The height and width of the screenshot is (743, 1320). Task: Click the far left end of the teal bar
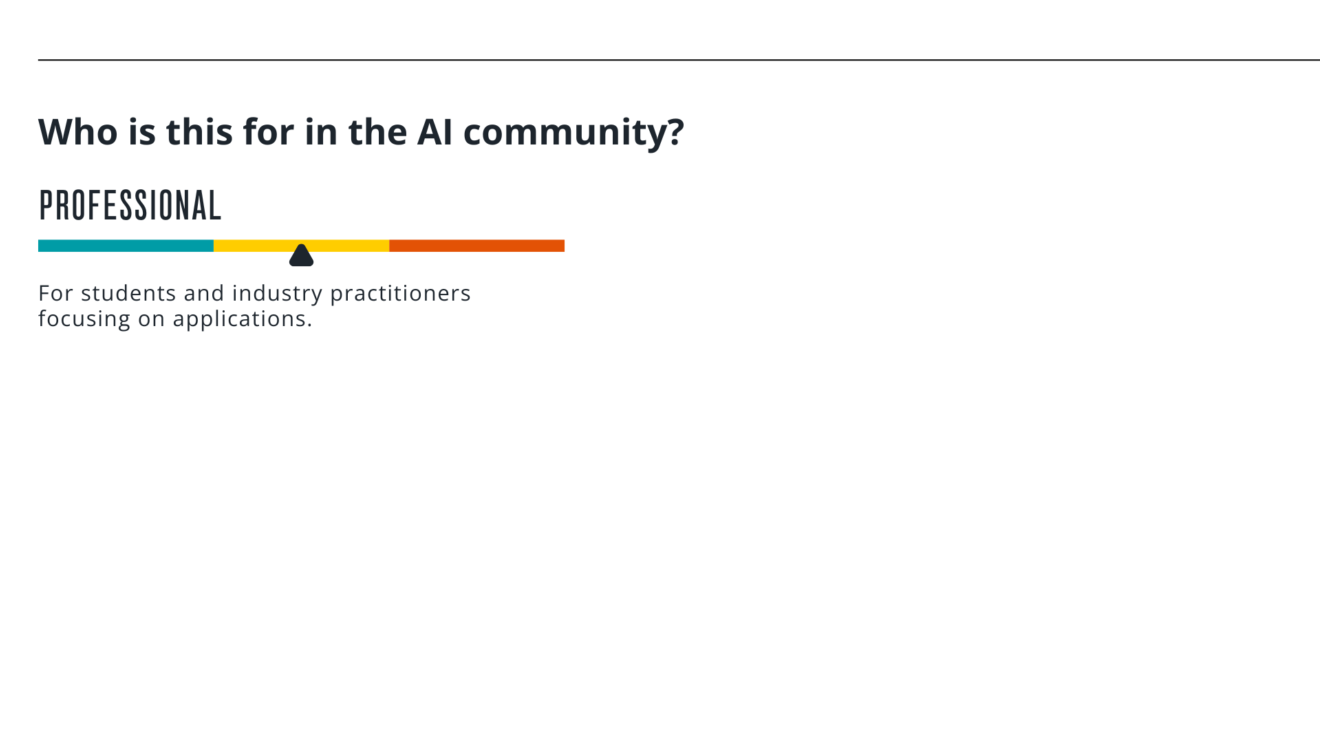(x=41, y=246)
